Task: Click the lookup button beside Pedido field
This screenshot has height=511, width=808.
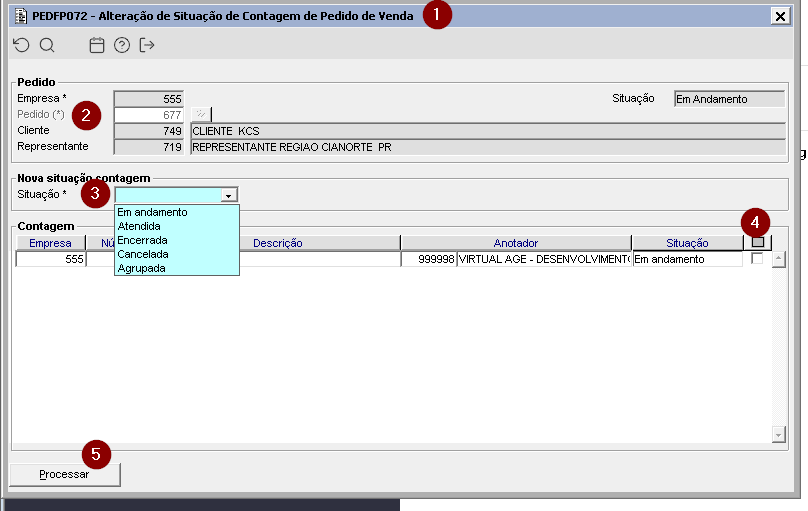Action: point(201,114)
